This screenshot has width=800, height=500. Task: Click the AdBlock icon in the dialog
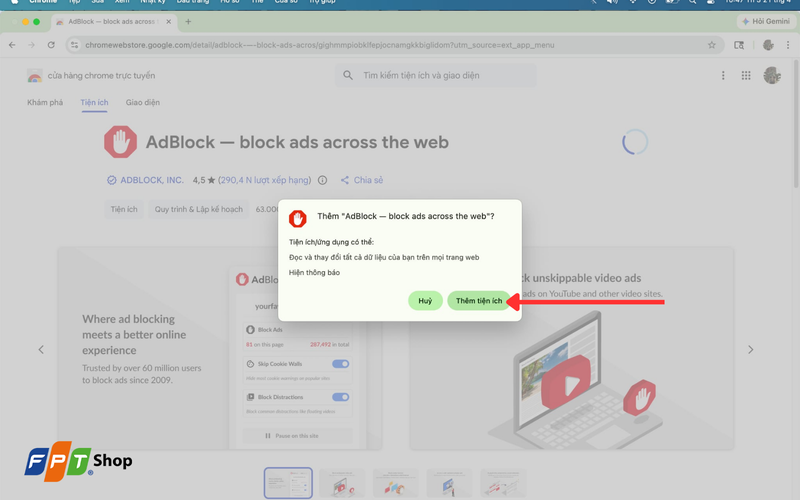(x=297, y=218)
